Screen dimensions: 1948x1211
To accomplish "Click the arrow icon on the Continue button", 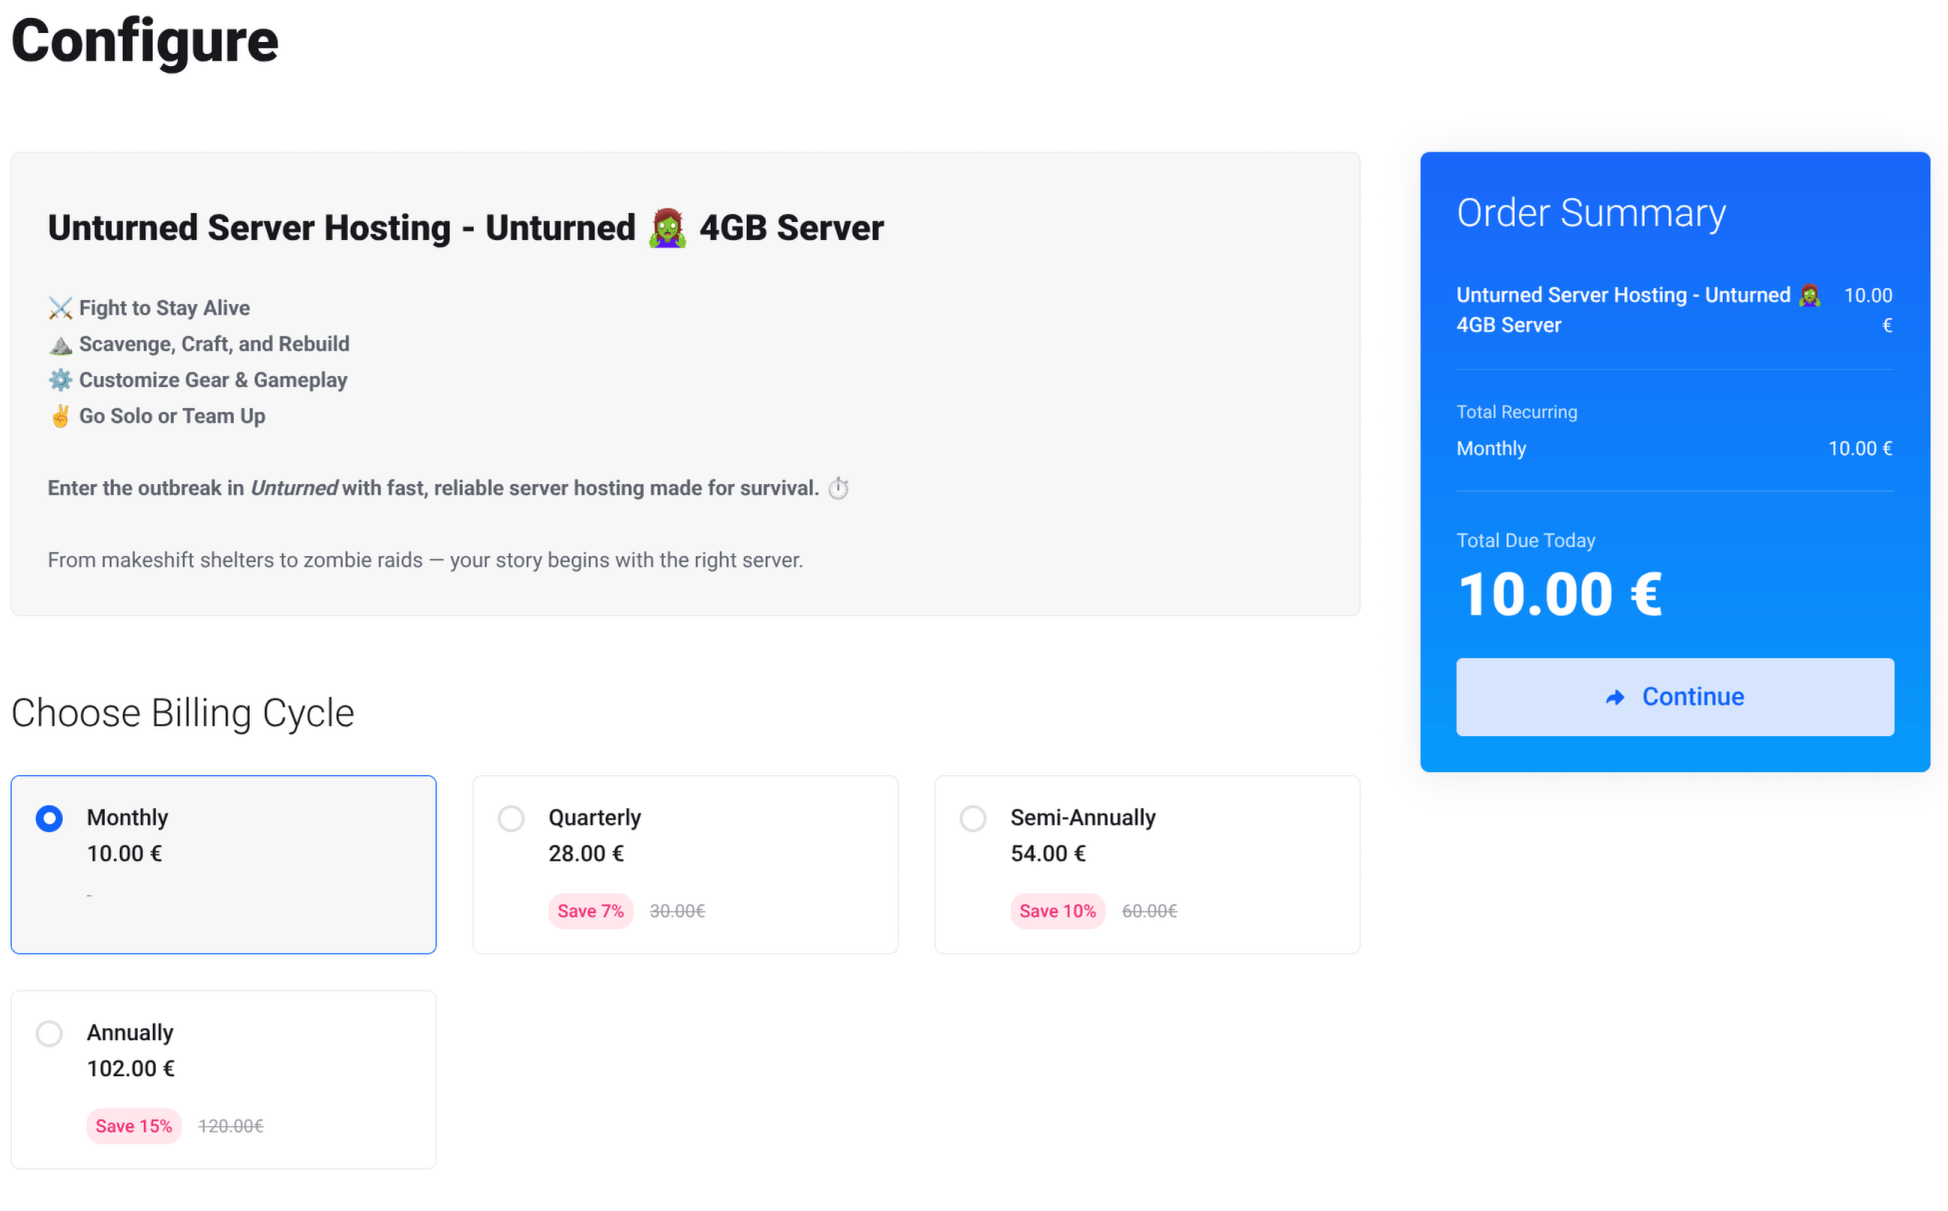I will point(1615,698).
